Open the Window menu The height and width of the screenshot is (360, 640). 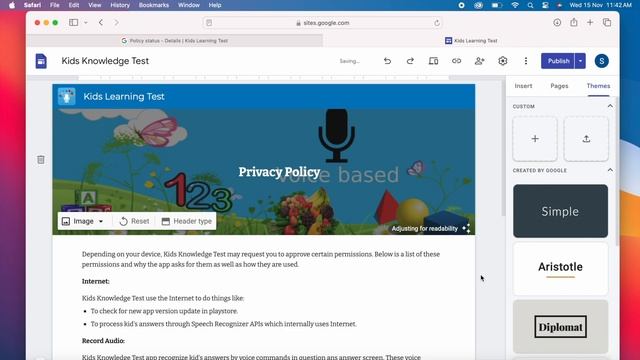(x=189, y=5)
